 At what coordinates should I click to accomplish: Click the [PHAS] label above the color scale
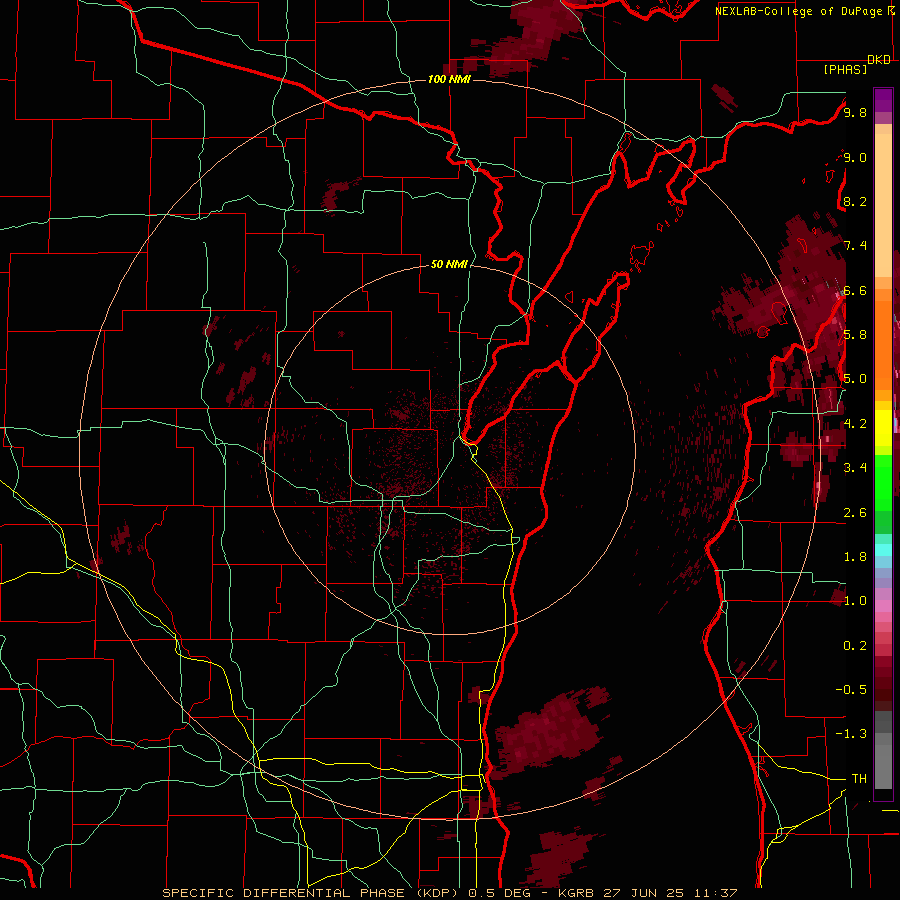pyautogui.click(x=845, y=69)
